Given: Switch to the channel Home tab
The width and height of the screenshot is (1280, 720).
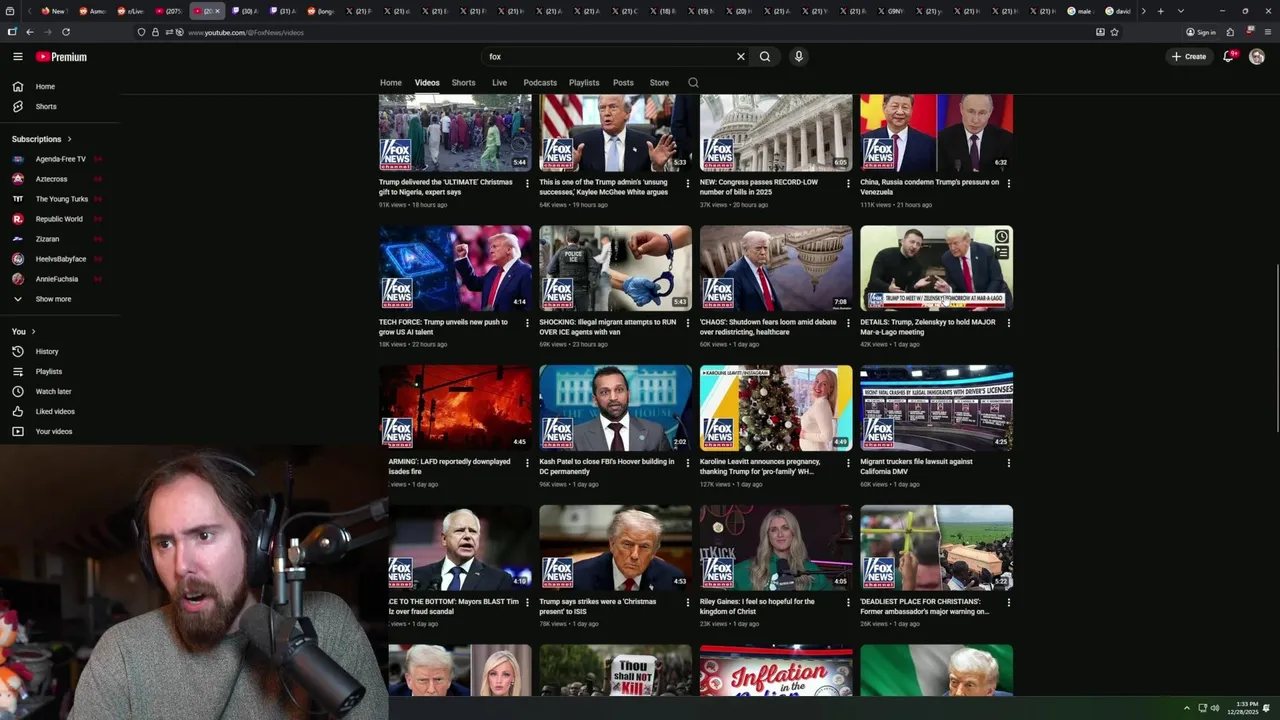Looking at the screenshot, I should (391, 83).
